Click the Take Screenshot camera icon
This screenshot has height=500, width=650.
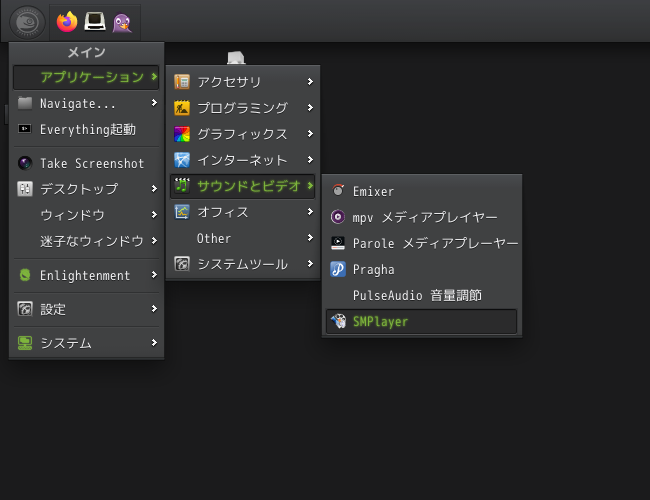[25, 163]
